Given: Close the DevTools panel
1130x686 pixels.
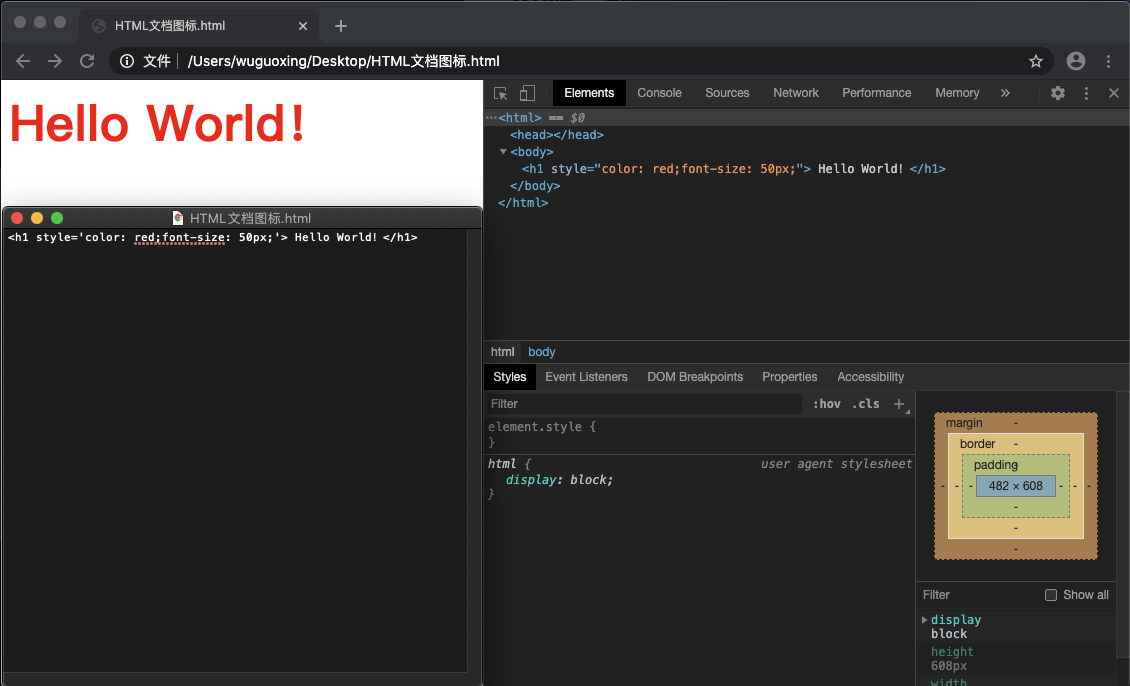Looking at the screenshot, I should (1113, 93).
